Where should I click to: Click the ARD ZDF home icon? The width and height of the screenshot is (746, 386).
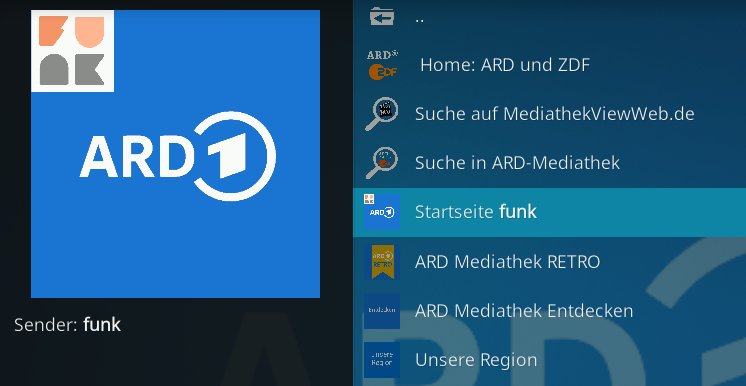pyautogui.click(x=383, y=65)
